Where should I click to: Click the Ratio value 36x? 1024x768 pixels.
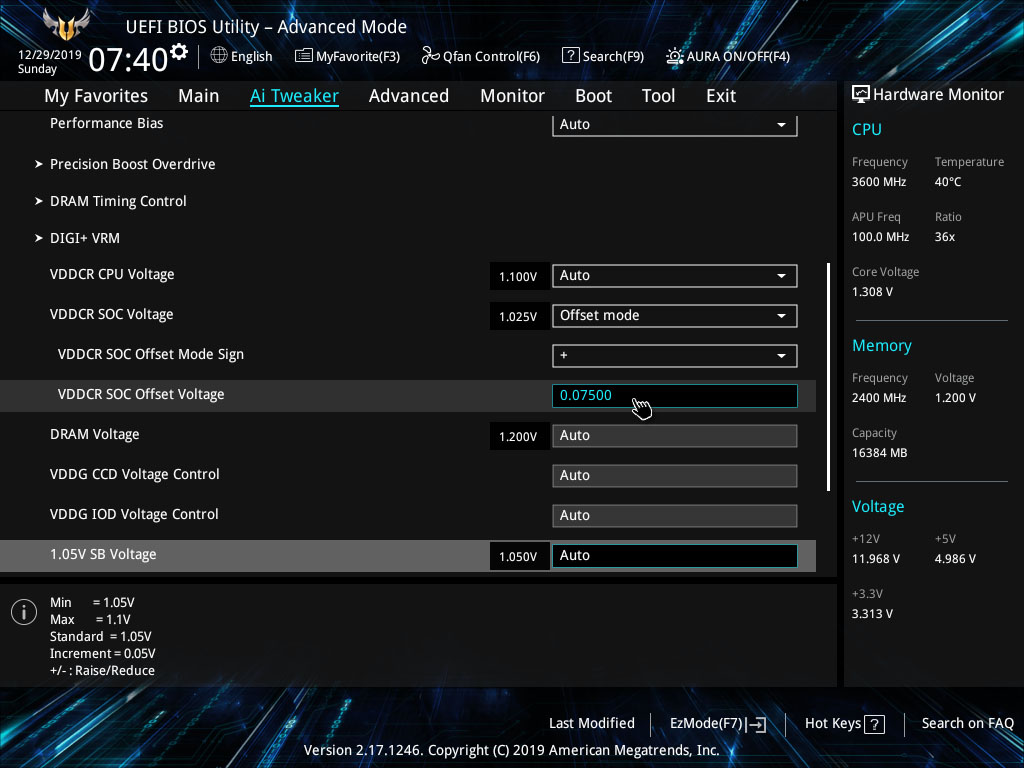(x=945, y=237)
